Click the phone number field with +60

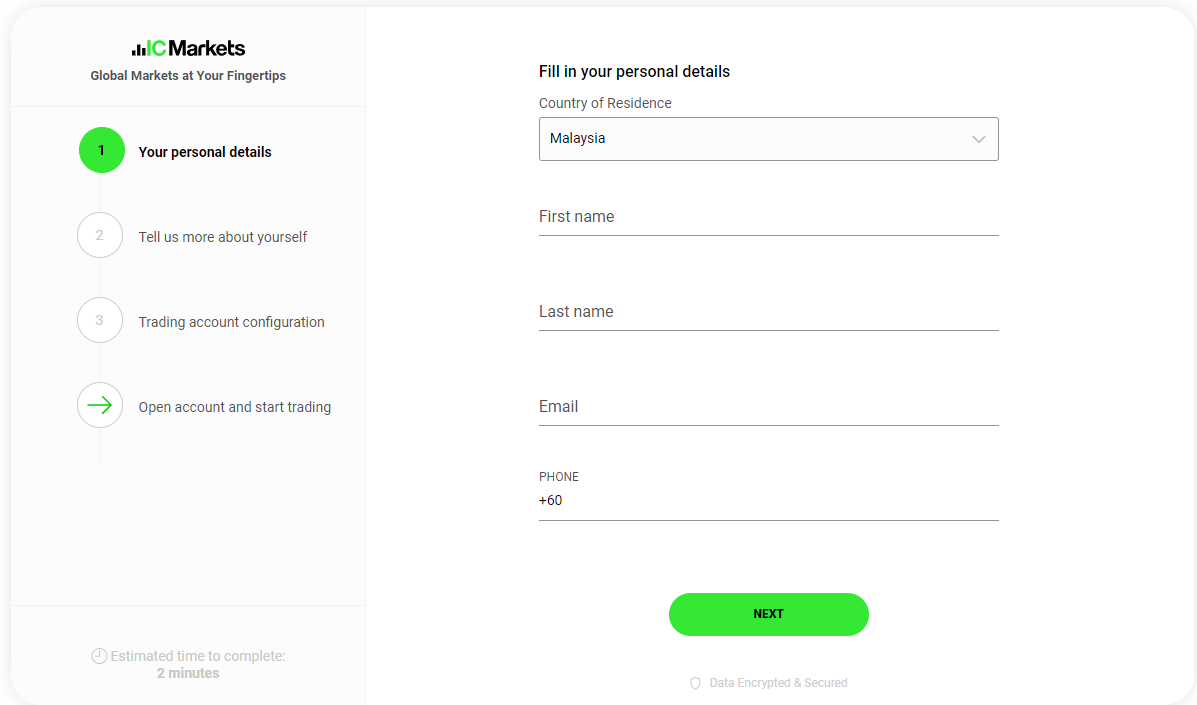769,501
